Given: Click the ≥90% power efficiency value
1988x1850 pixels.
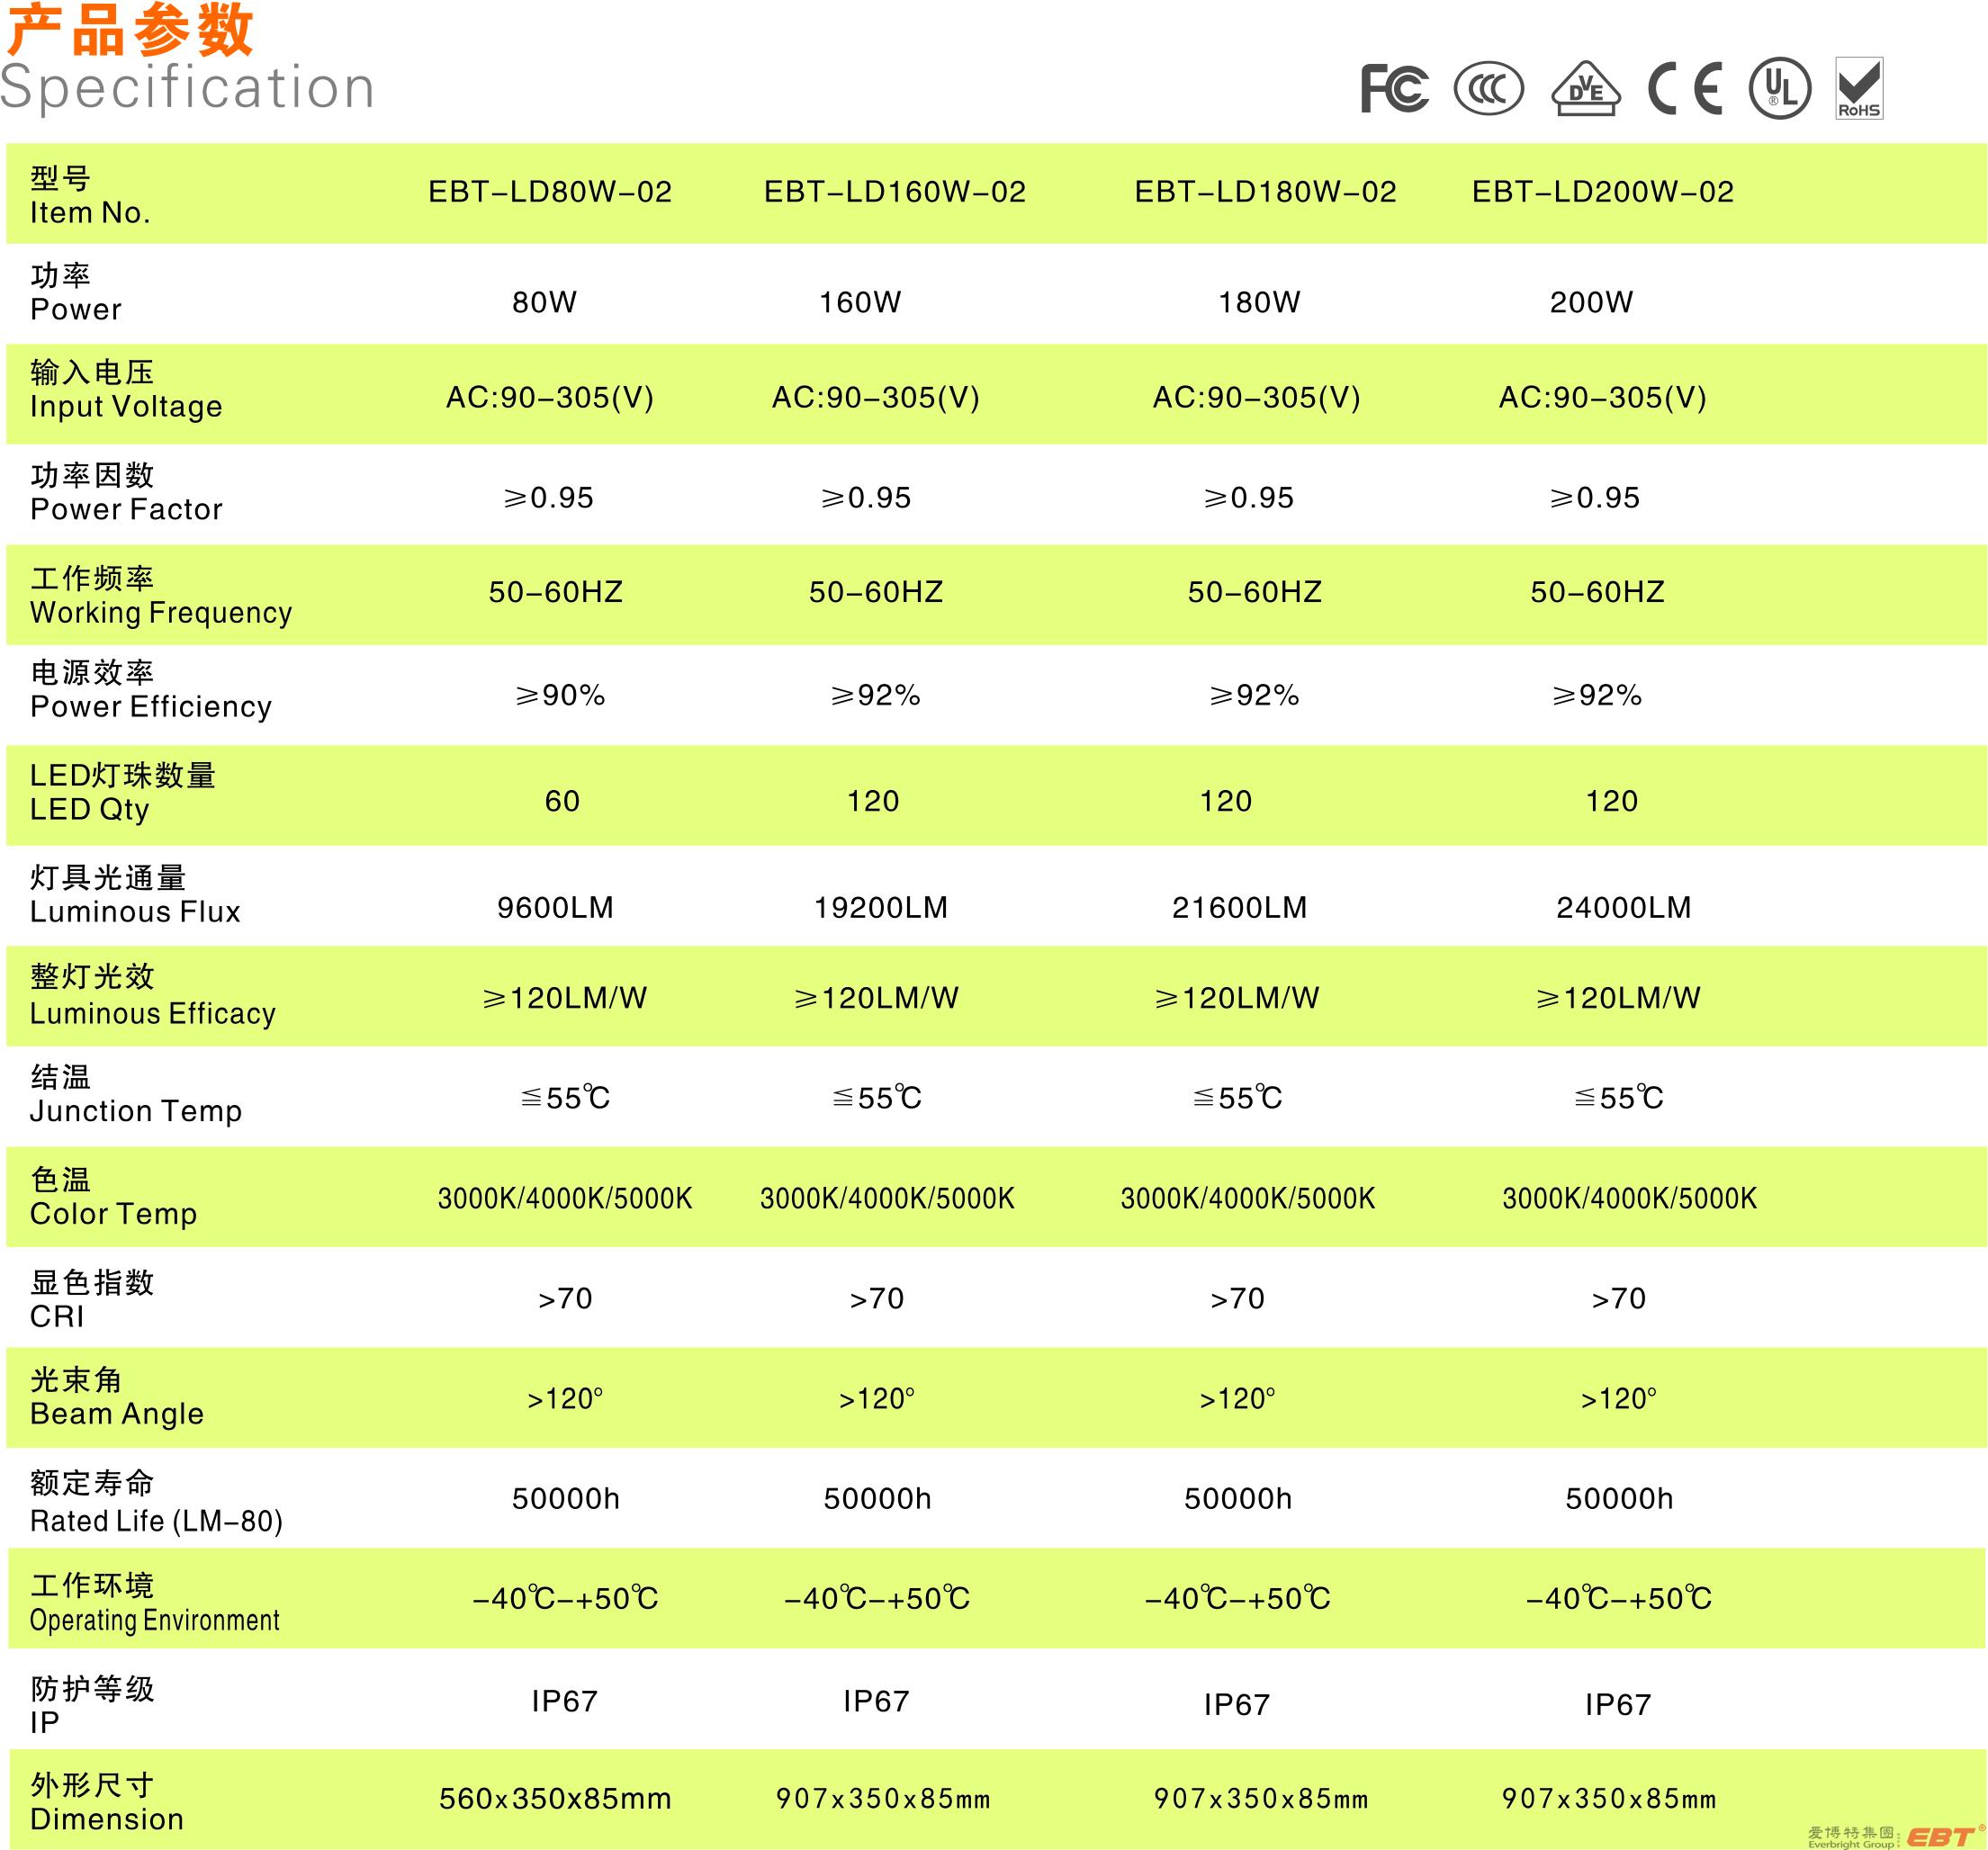Looking at the screenshot, I should 560,695.
